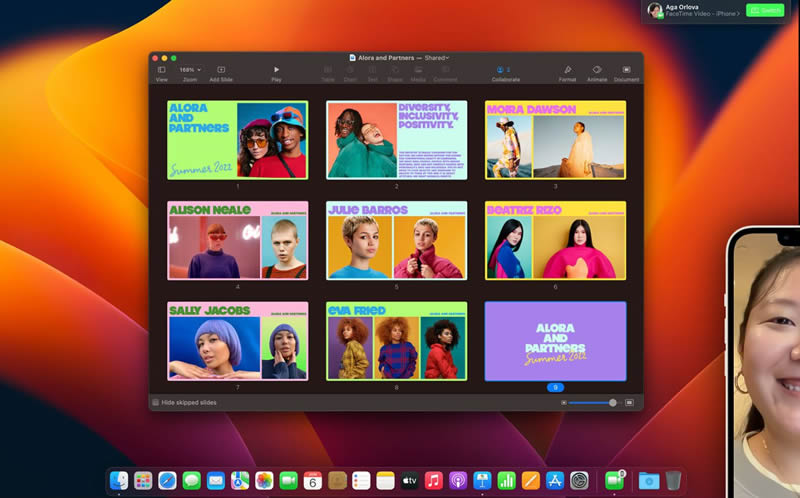
Task: Click the Aga Orlova name in notification
Action: (682, 7)
